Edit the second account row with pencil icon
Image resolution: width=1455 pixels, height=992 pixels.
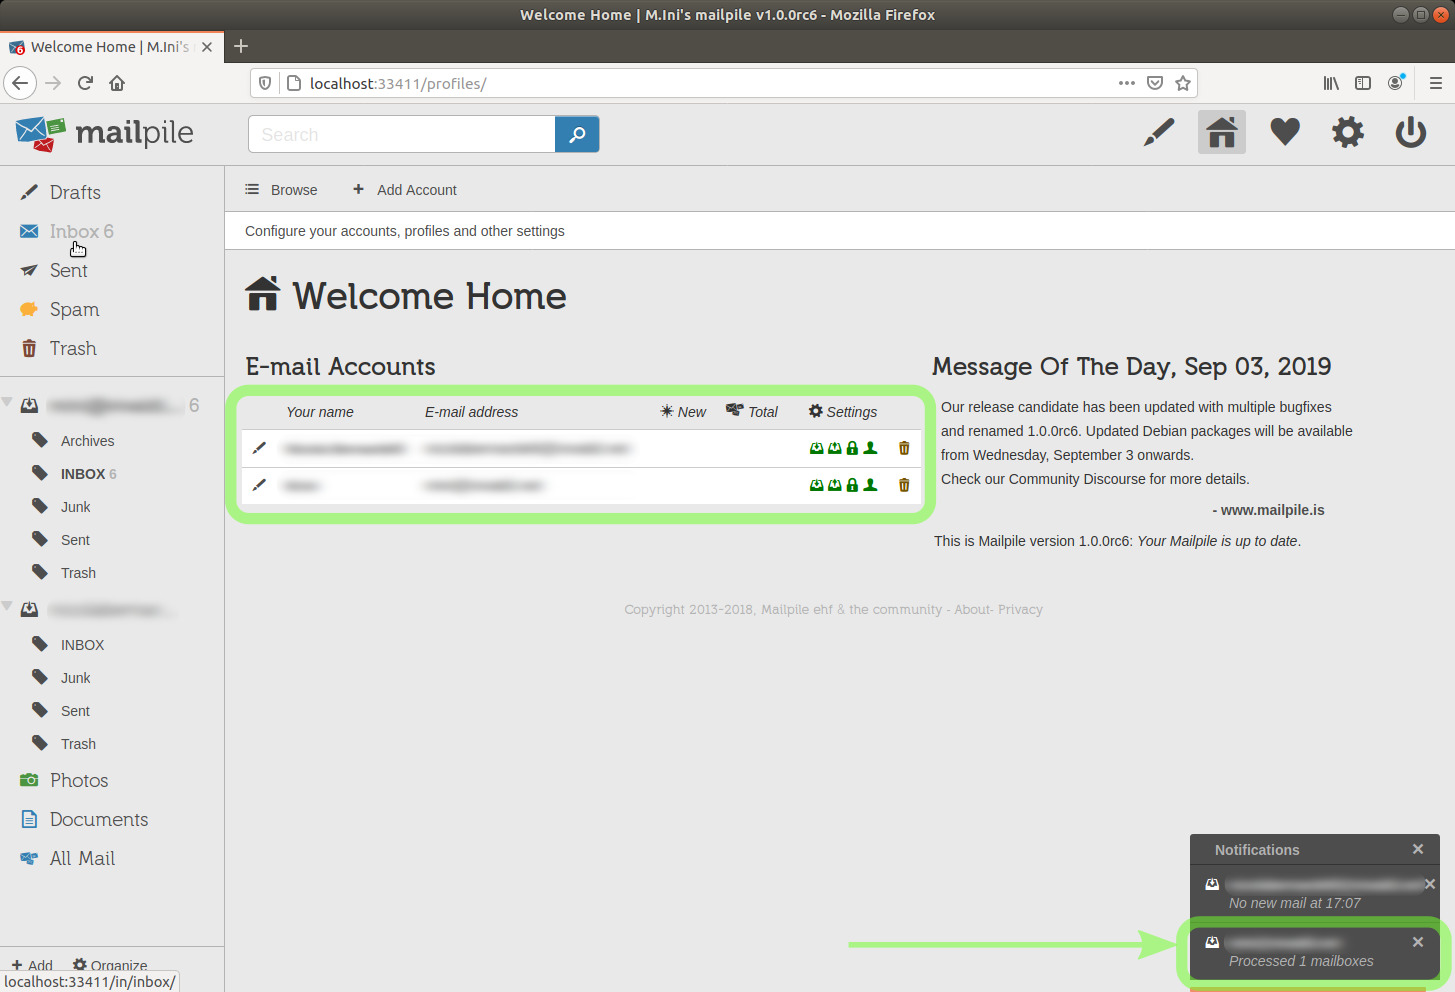point(259,485)
